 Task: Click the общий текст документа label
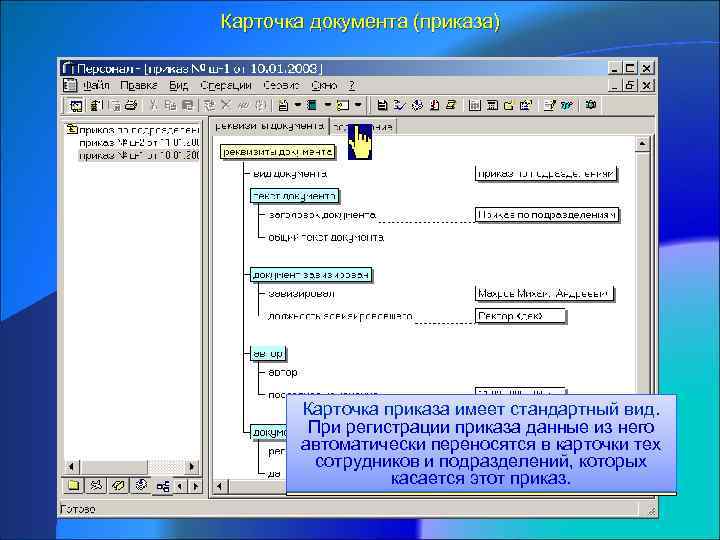point(326,237)
